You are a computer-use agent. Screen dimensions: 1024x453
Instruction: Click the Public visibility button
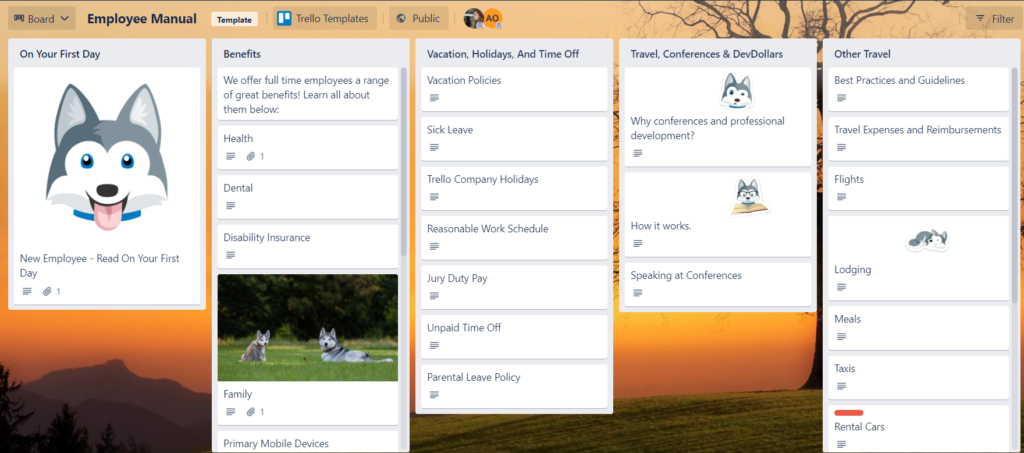(418, 18)
